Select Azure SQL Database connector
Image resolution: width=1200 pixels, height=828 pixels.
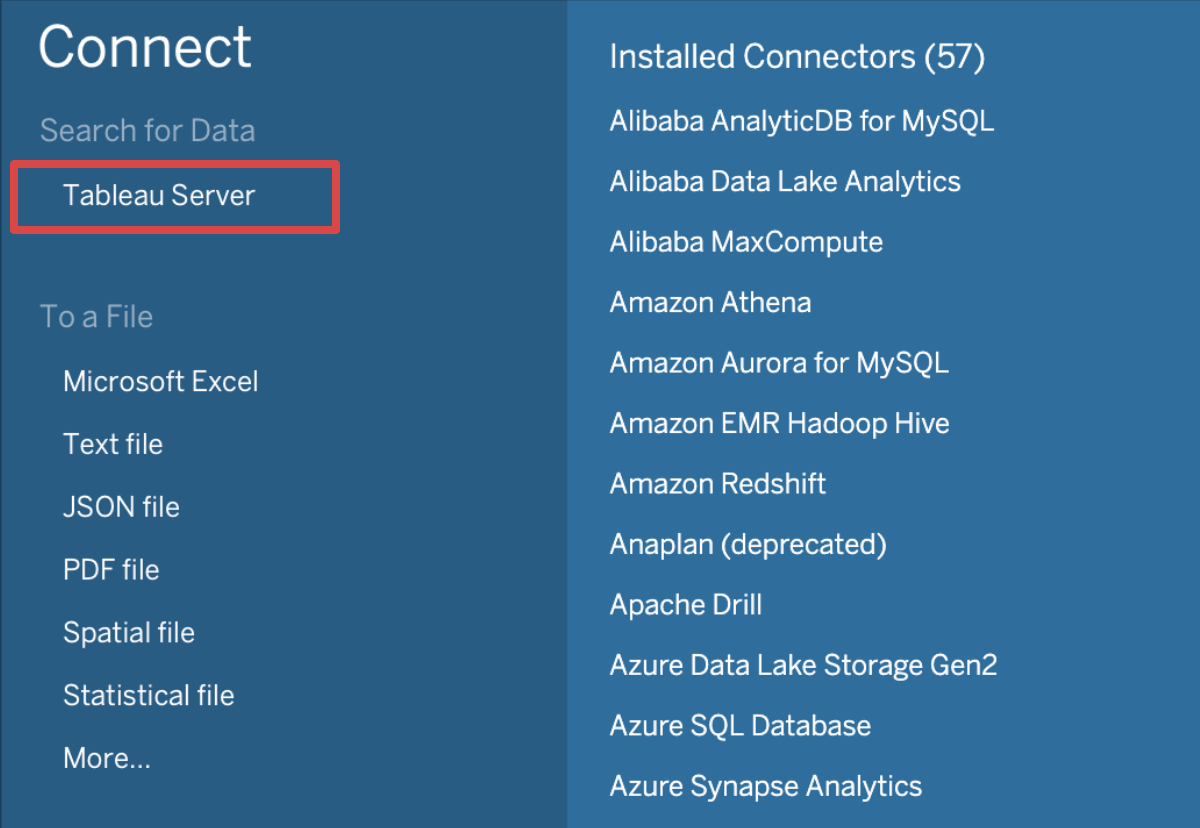tap(740, 725)
